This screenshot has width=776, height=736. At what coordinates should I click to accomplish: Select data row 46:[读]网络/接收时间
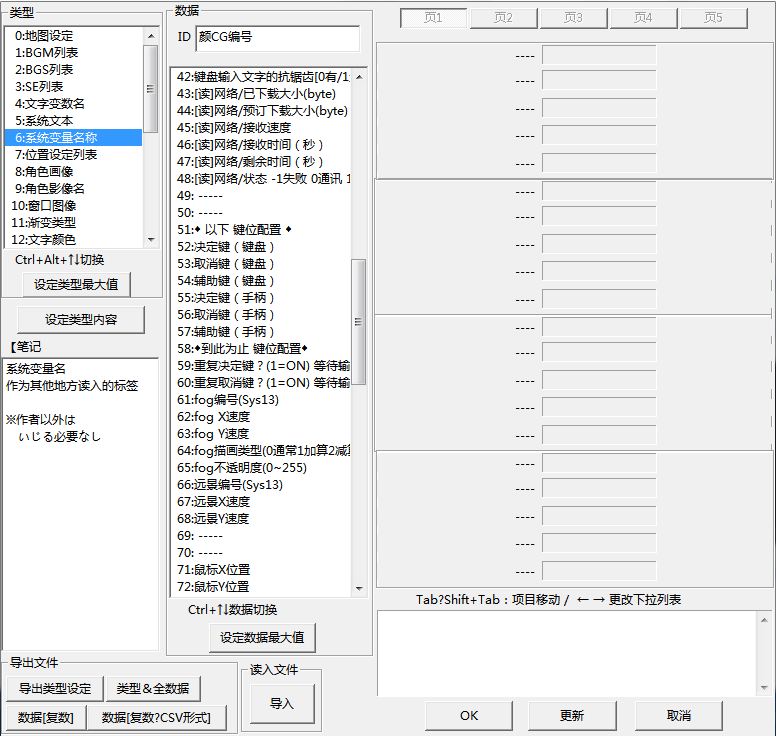[x=261, y=145]
